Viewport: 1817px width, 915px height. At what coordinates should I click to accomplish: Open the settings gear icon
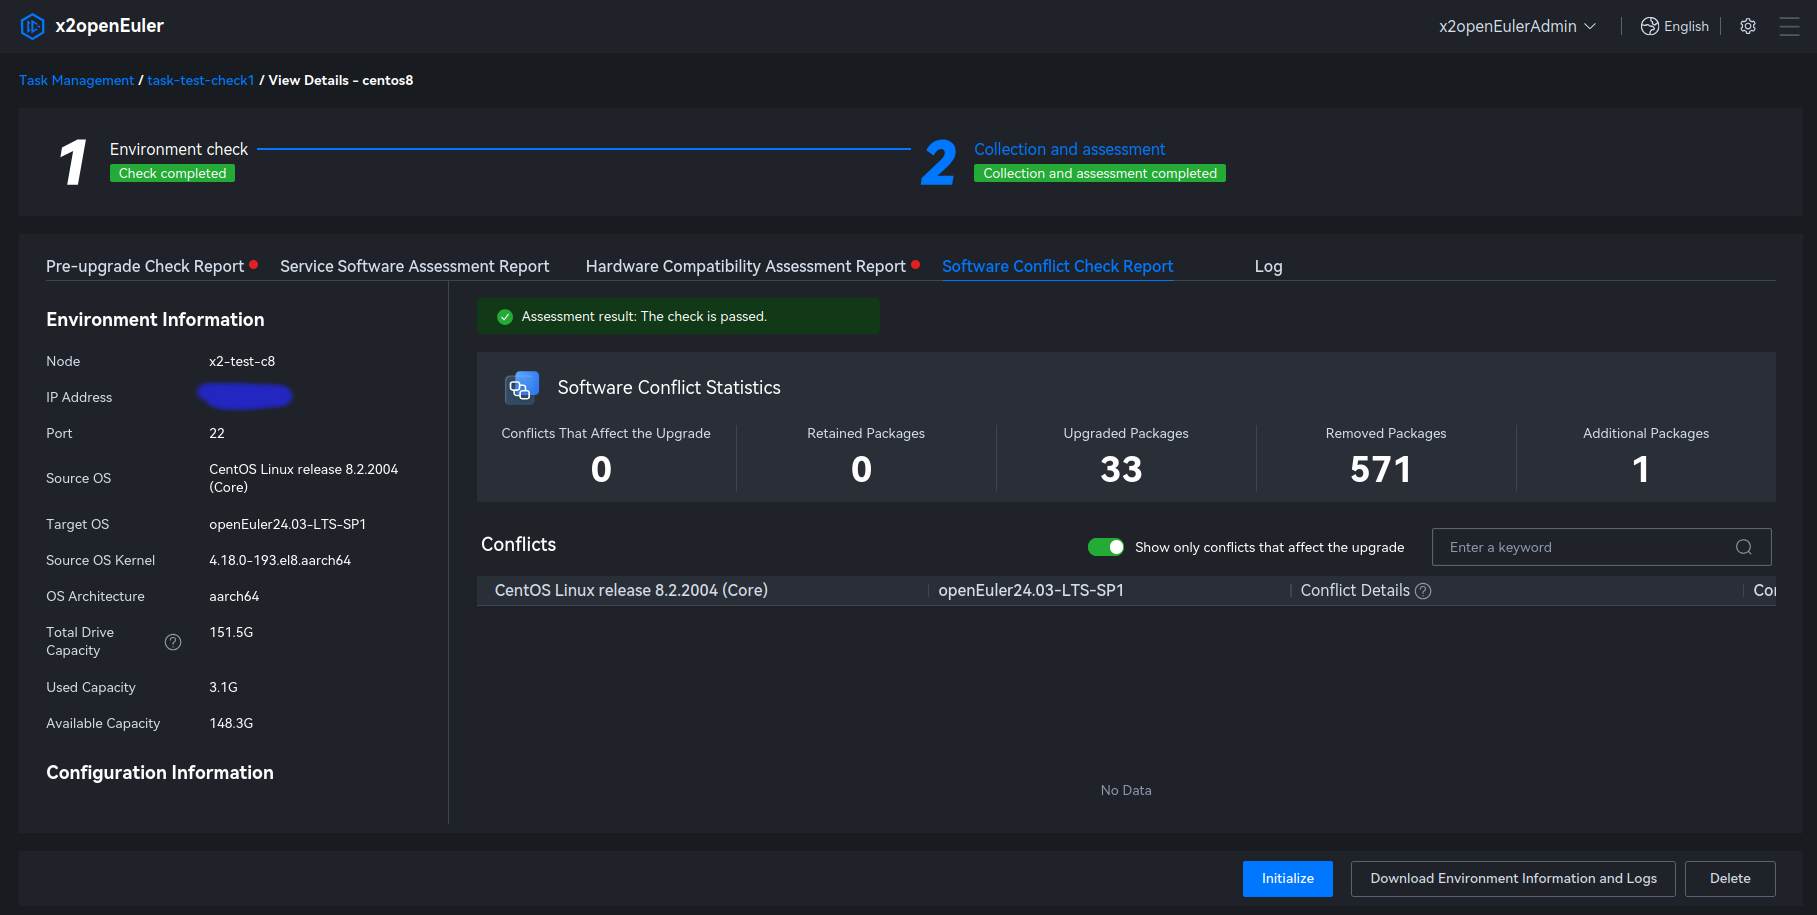click(x=1748, y=26)
